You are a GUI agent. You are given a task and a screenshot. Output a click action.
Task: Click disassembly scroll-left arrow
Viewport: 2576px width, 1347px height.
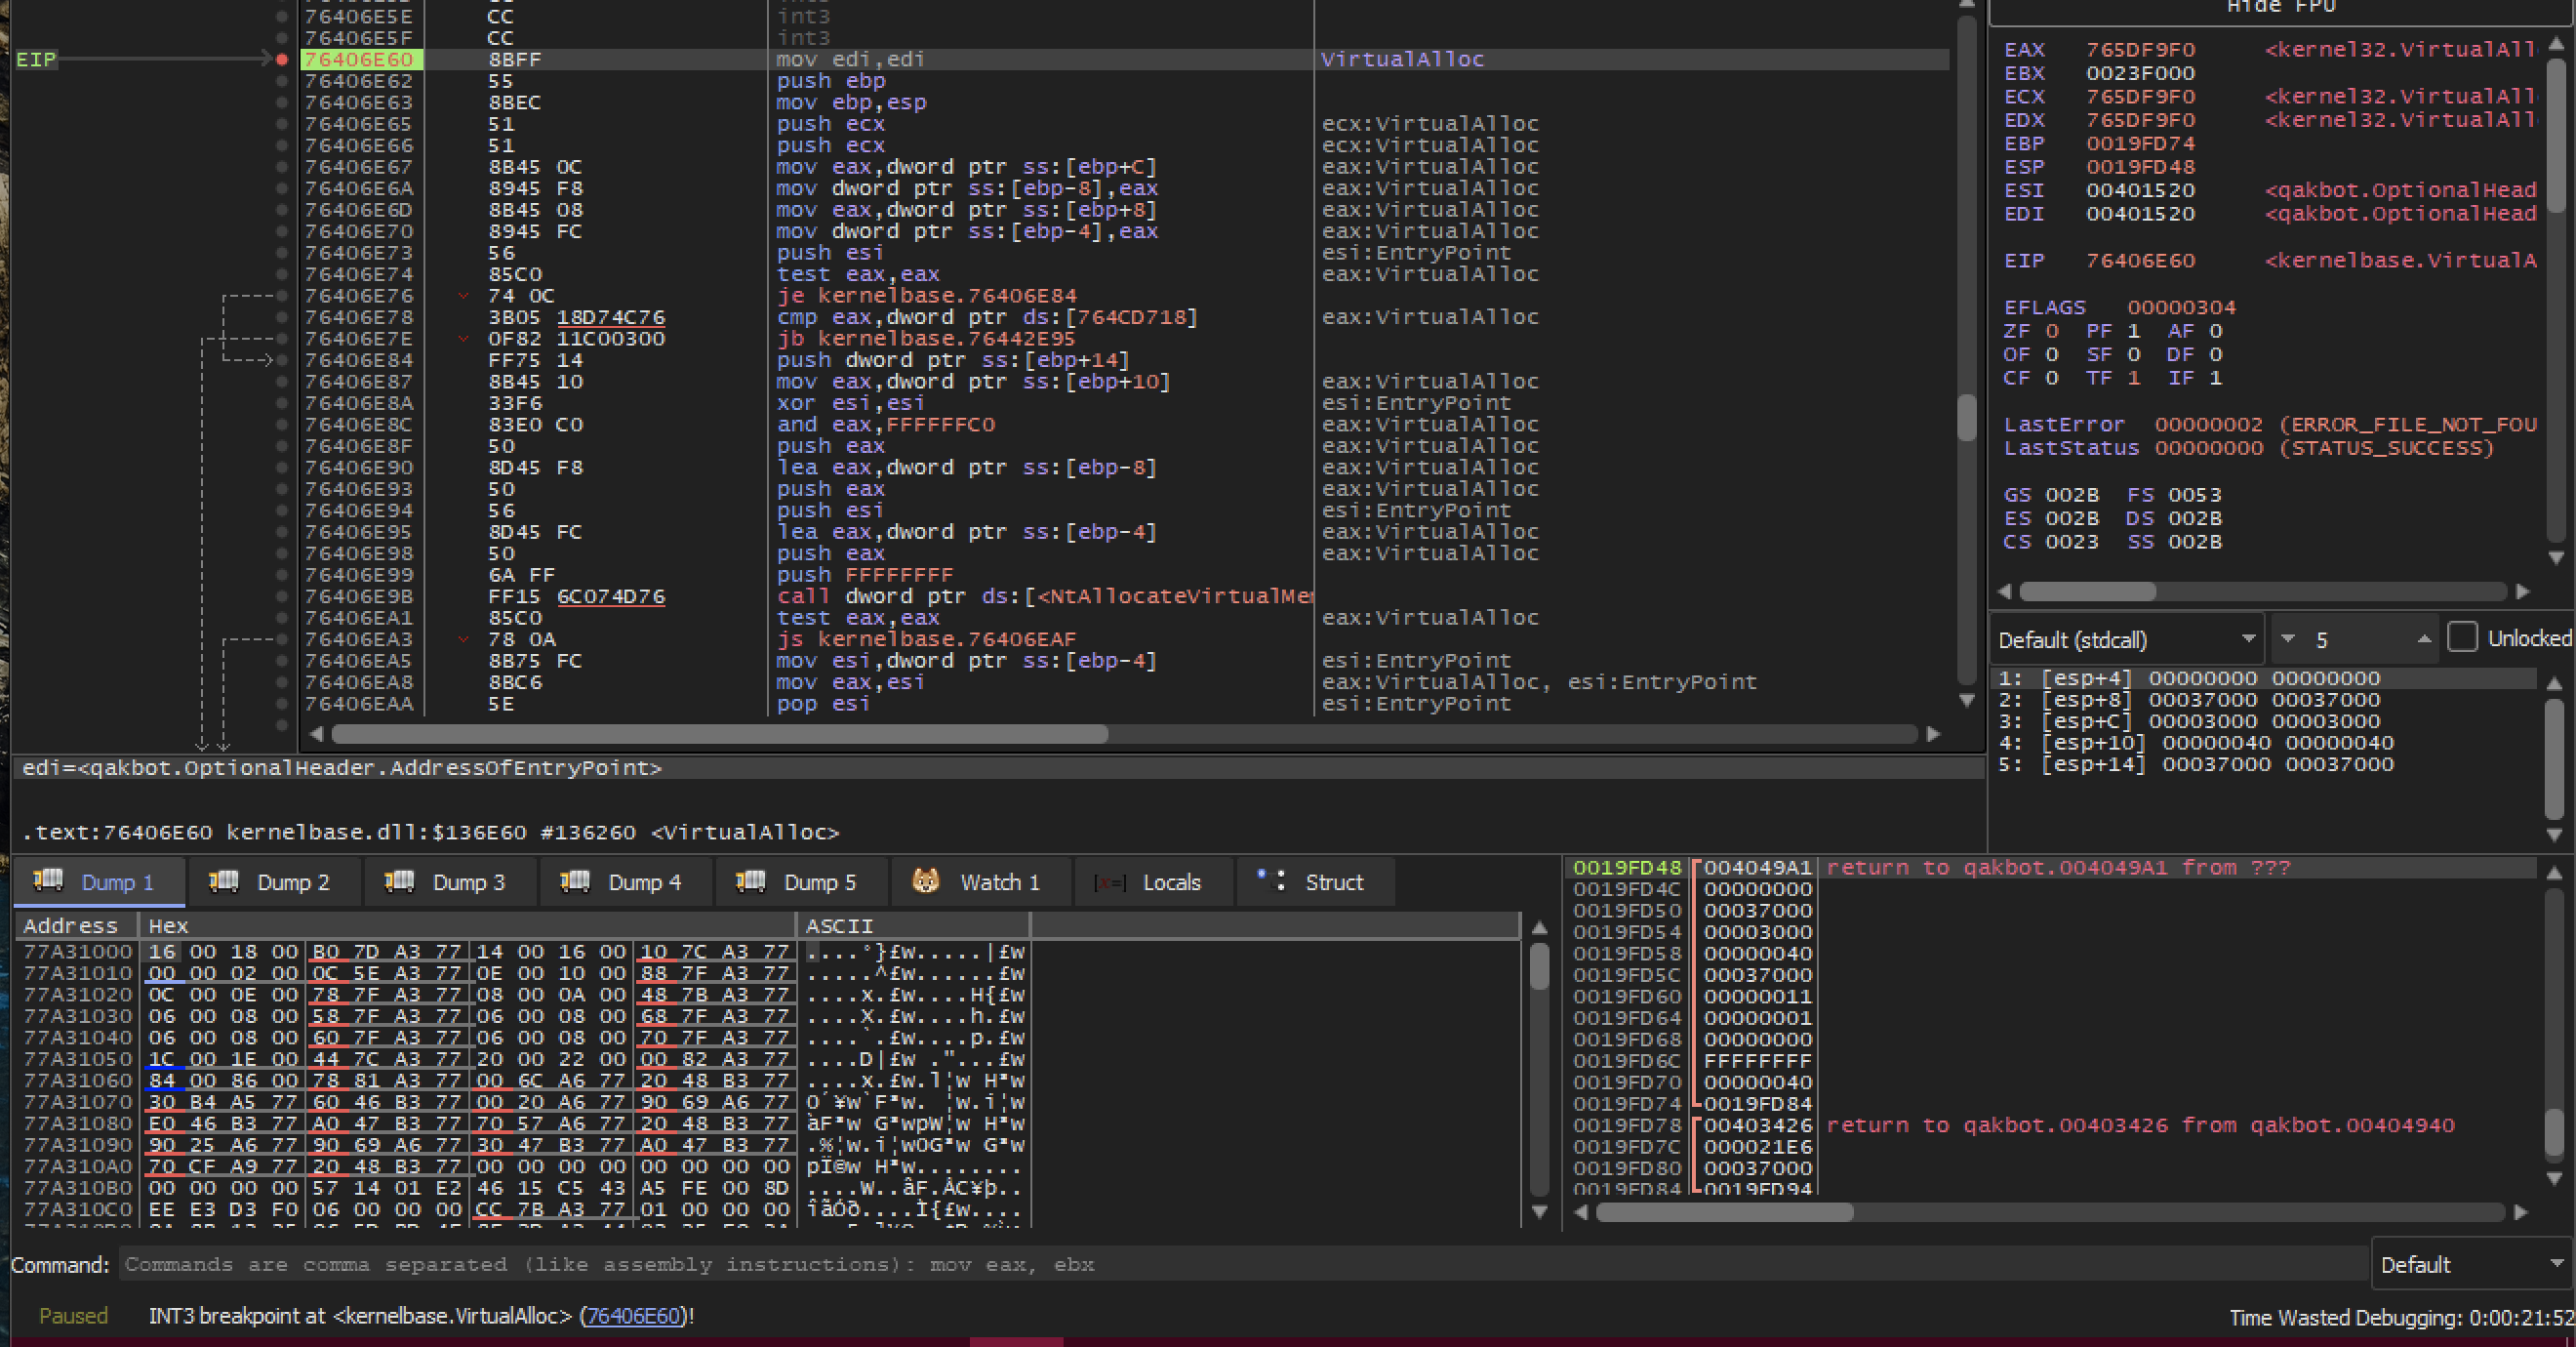pyautogui.click(x=317, y=734)
